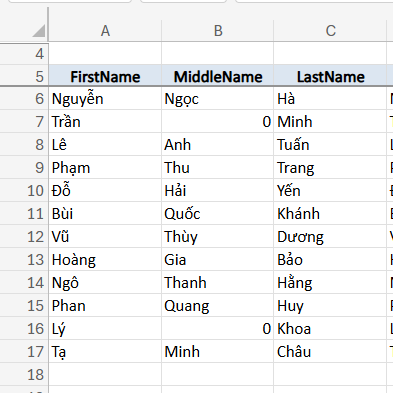Image resolution: width=393 pixels, height=393 pixels.
Task: Click the MiddleName header cell
Action: click(x=218, y=76)
